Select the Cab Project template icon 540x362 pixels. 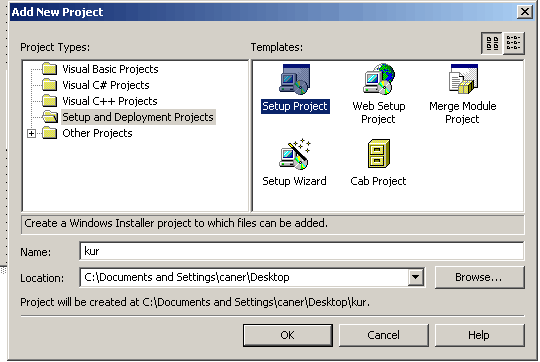pos(379,153)
